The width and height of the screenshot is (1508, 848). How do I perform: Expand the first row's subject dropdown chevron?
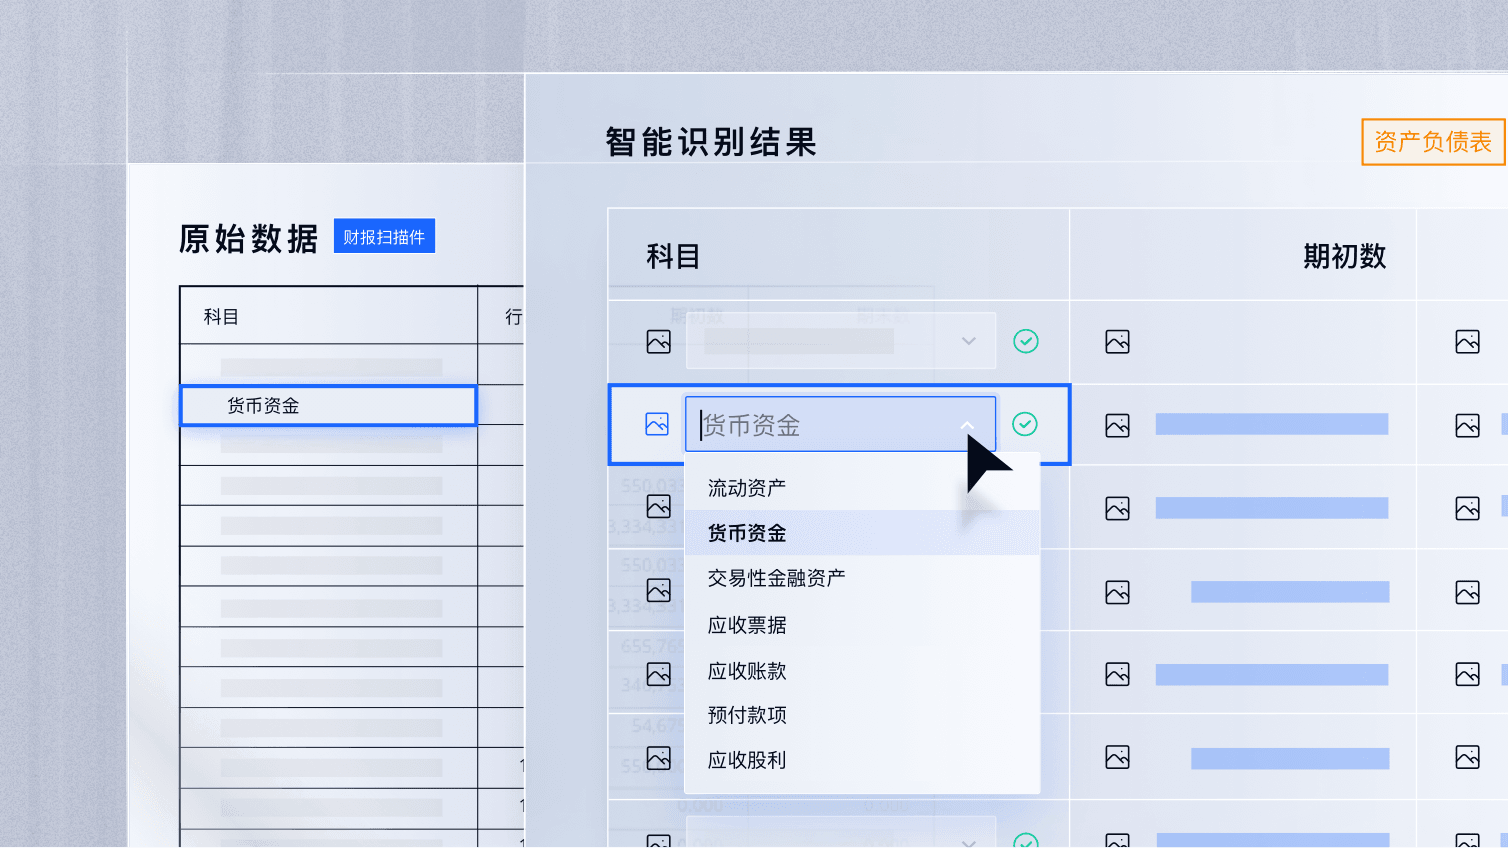pos(968,341)
